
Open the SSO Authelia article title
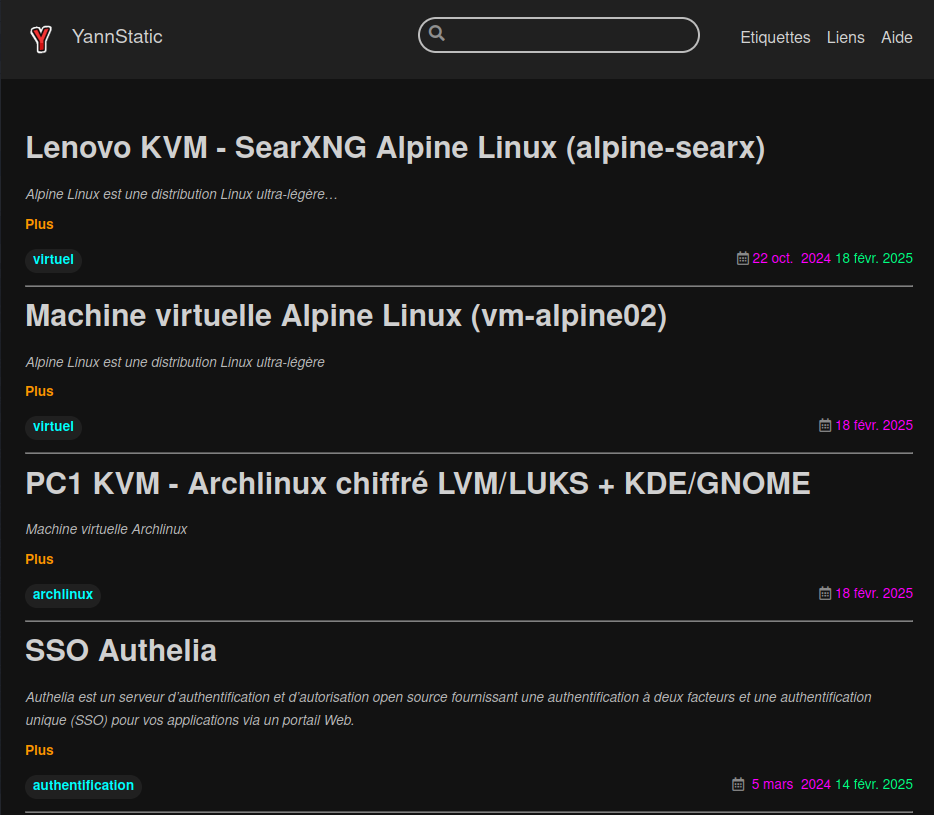(x=121, y=651)
